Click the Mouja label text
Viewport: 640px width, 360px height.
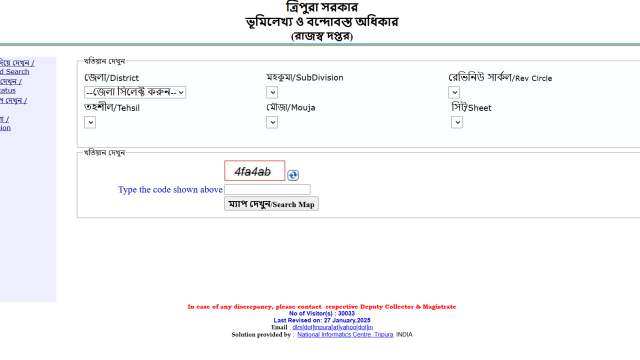point(291,107)
